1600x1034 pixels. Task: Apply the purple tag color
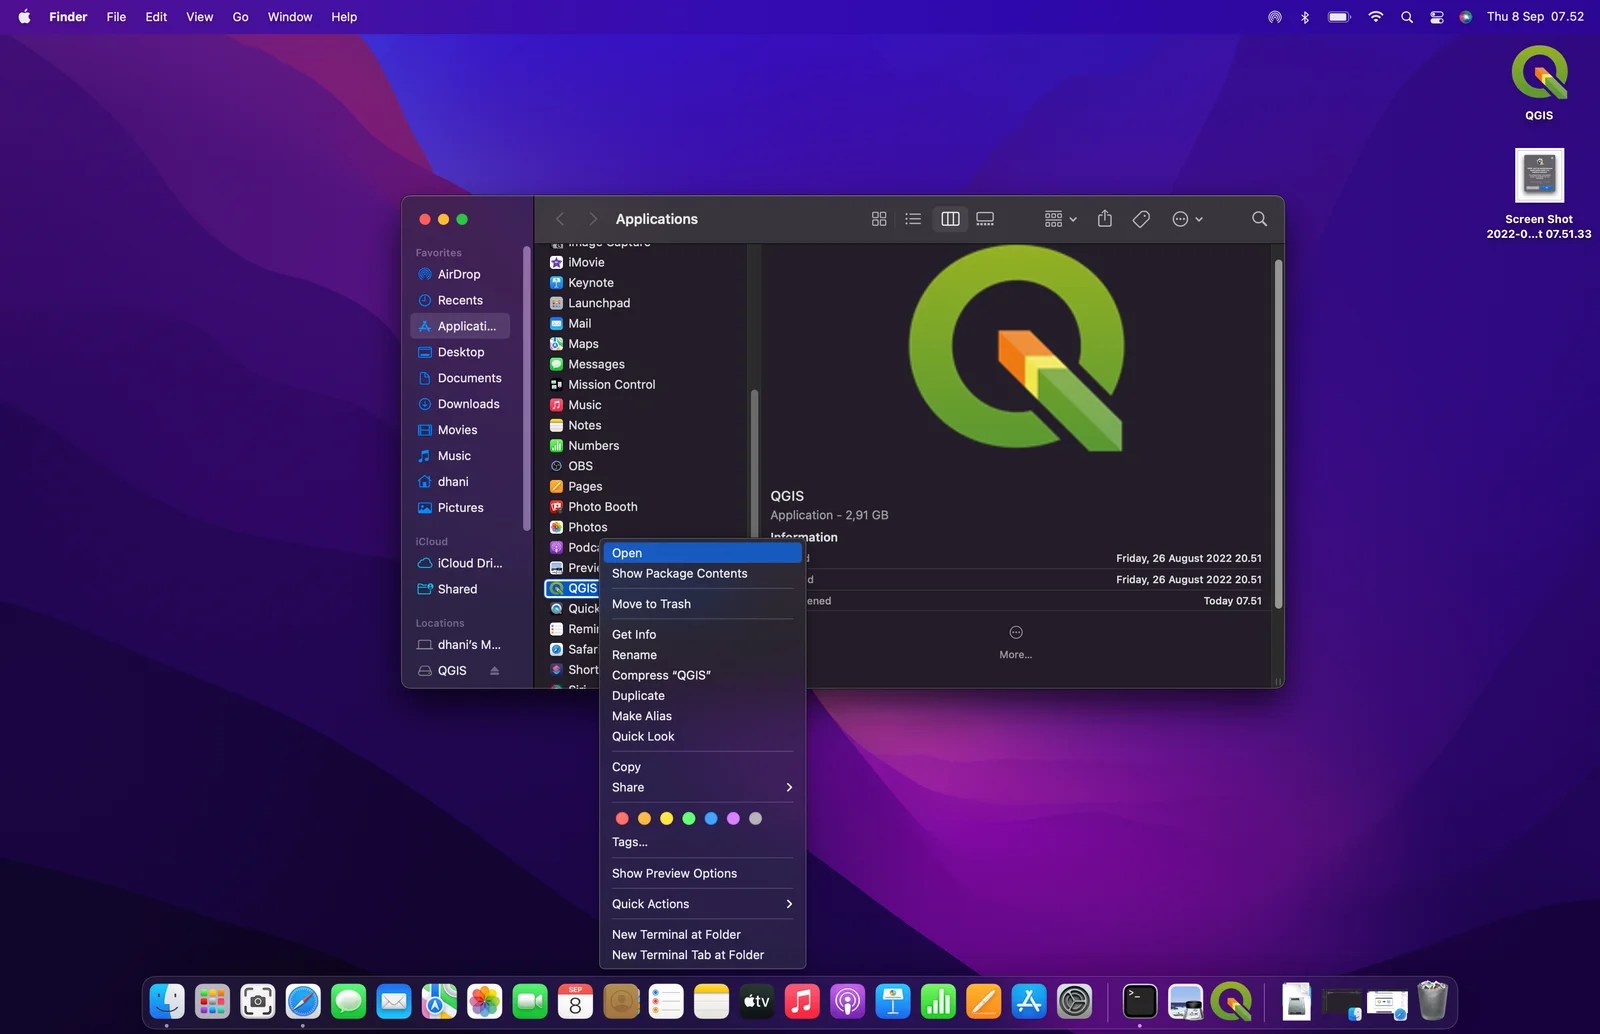733,819
